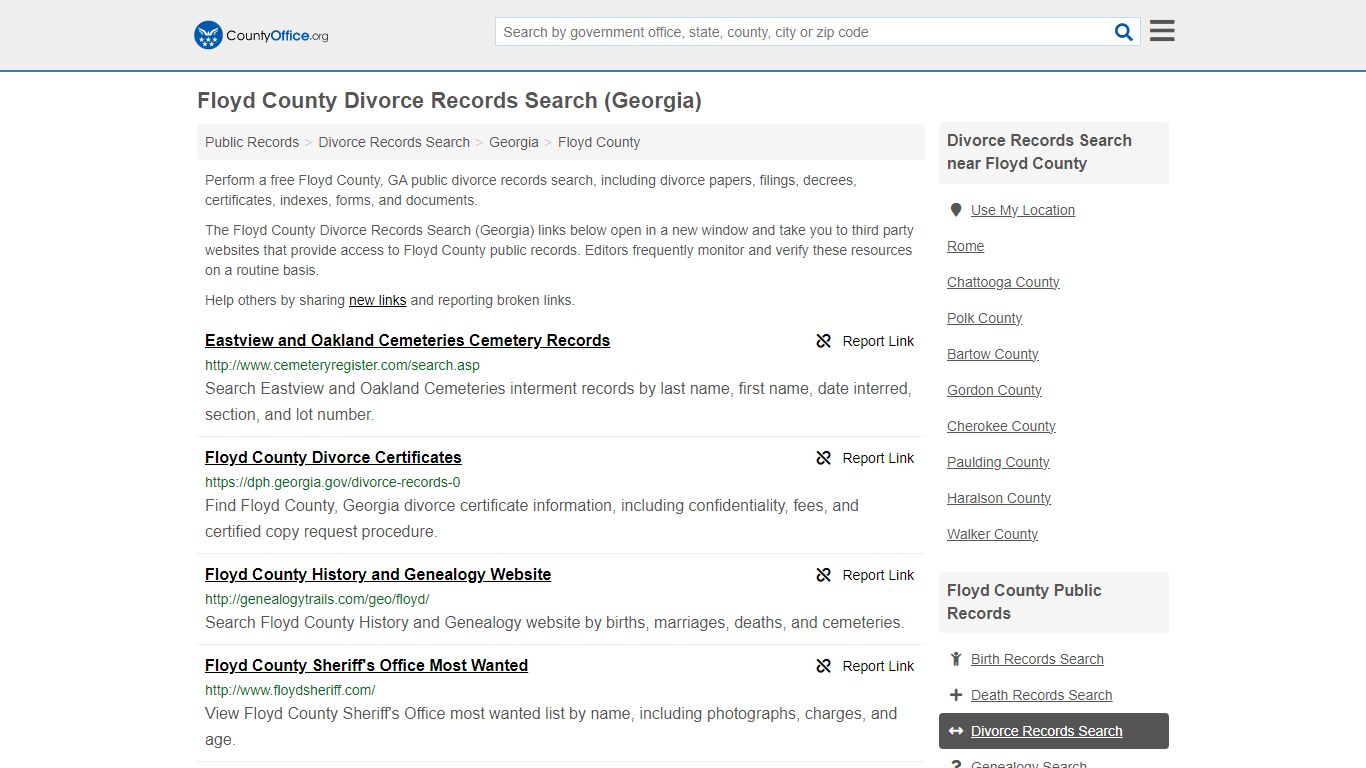Select Floyd County breadcrumb
Image resolution: width=1366 pixels, height=768 pixels.
(599, 142)
